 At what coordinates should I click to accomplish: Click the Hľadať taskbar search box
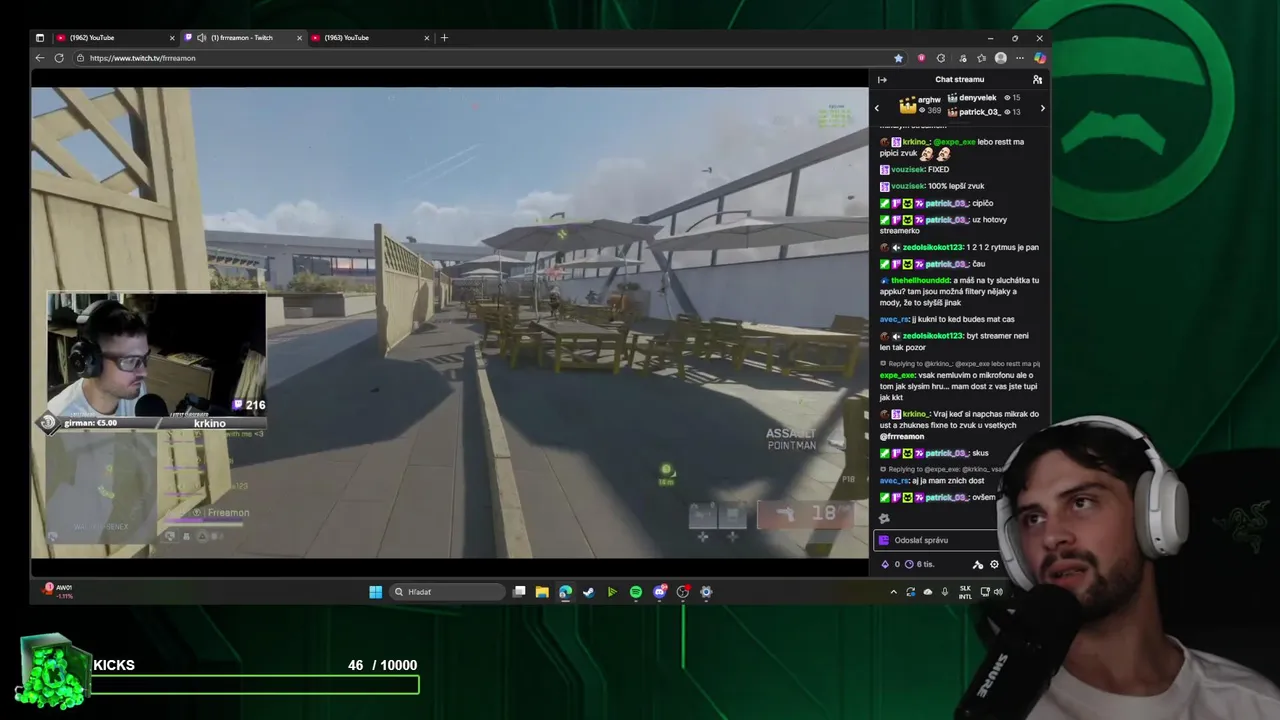tap(445, 592)
